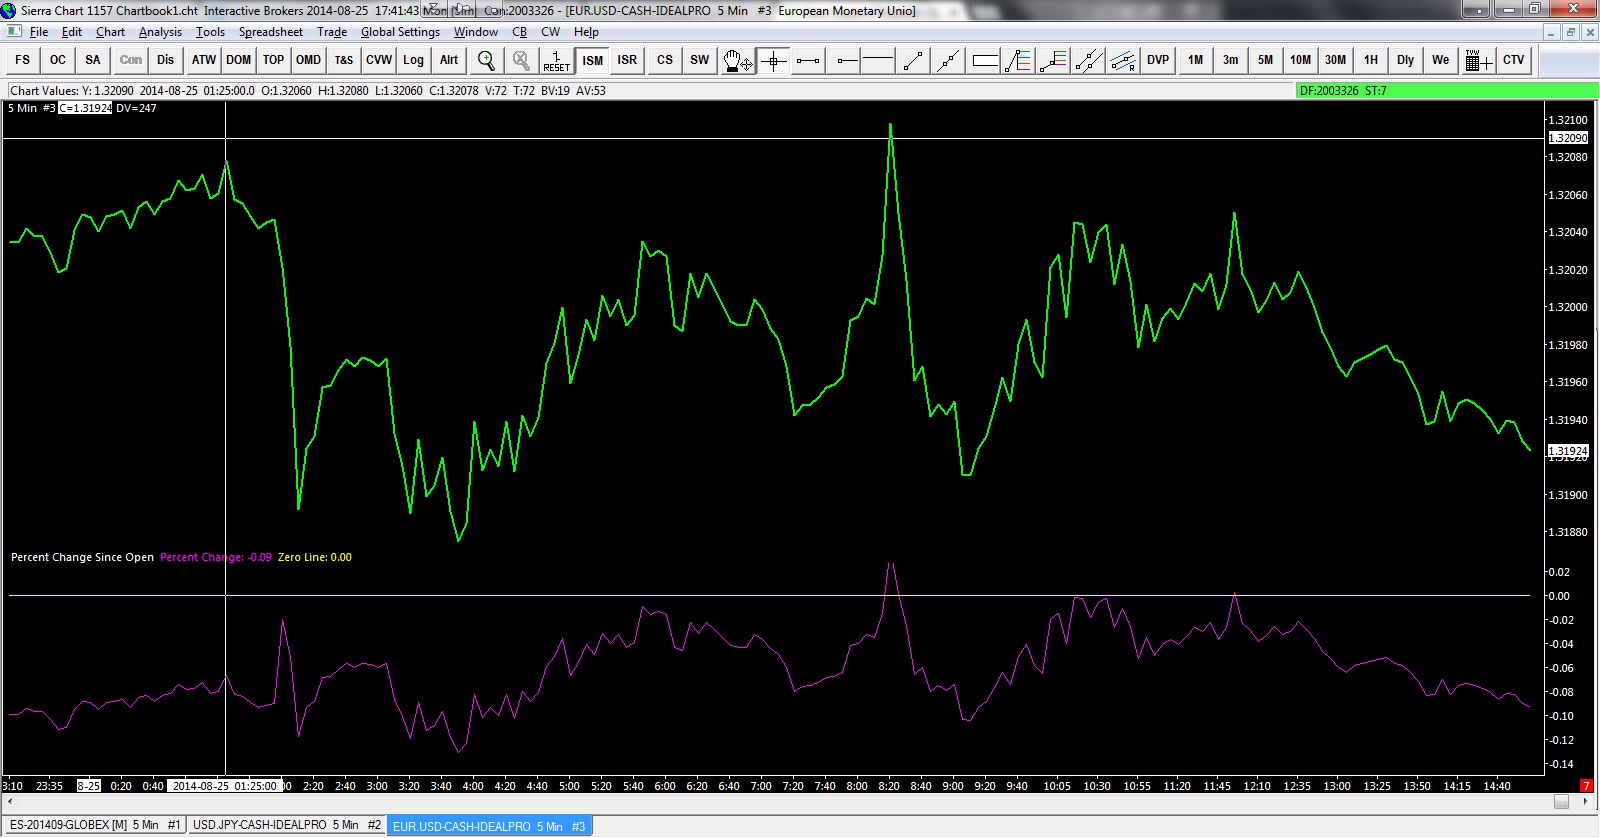This screenshot has height=838, width=1600.
Task: Open the Global Settings menu
Action: pos(401,32)
